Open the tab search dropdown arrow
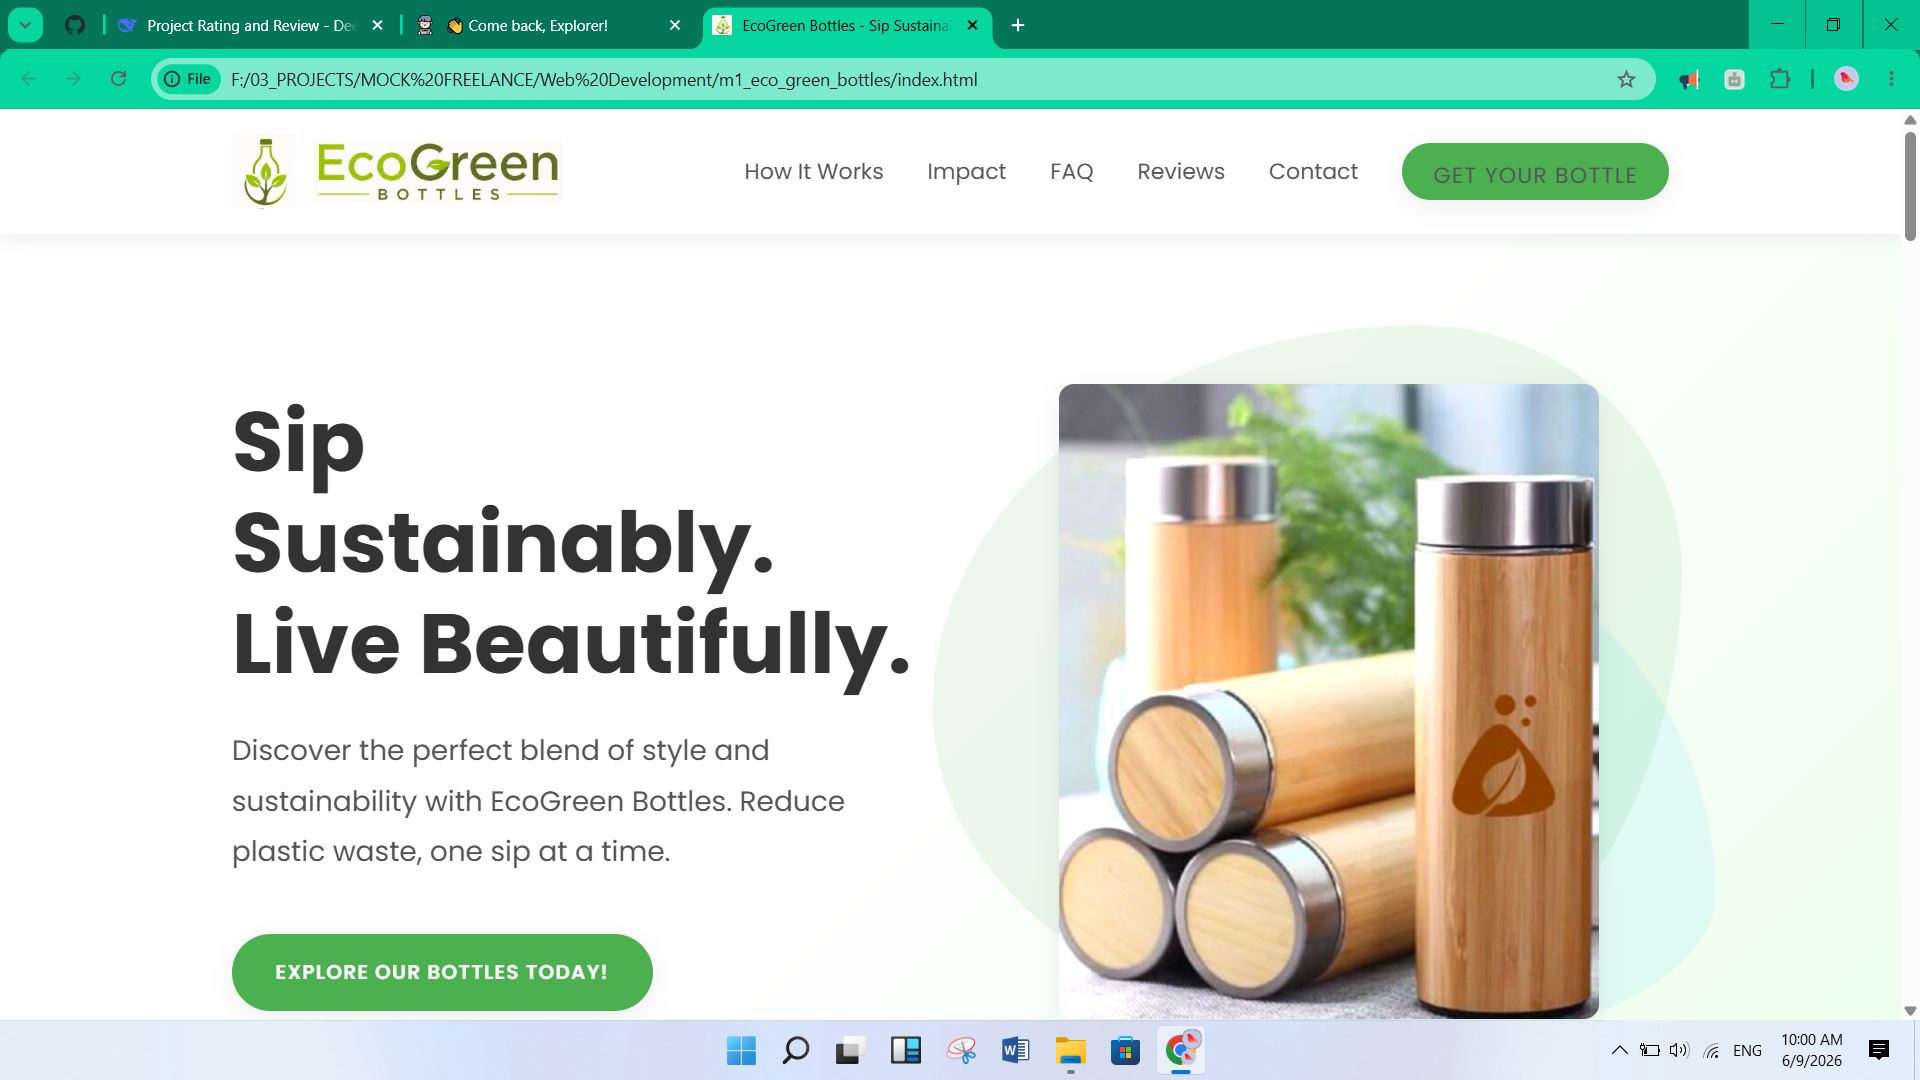 coord(25,25)
